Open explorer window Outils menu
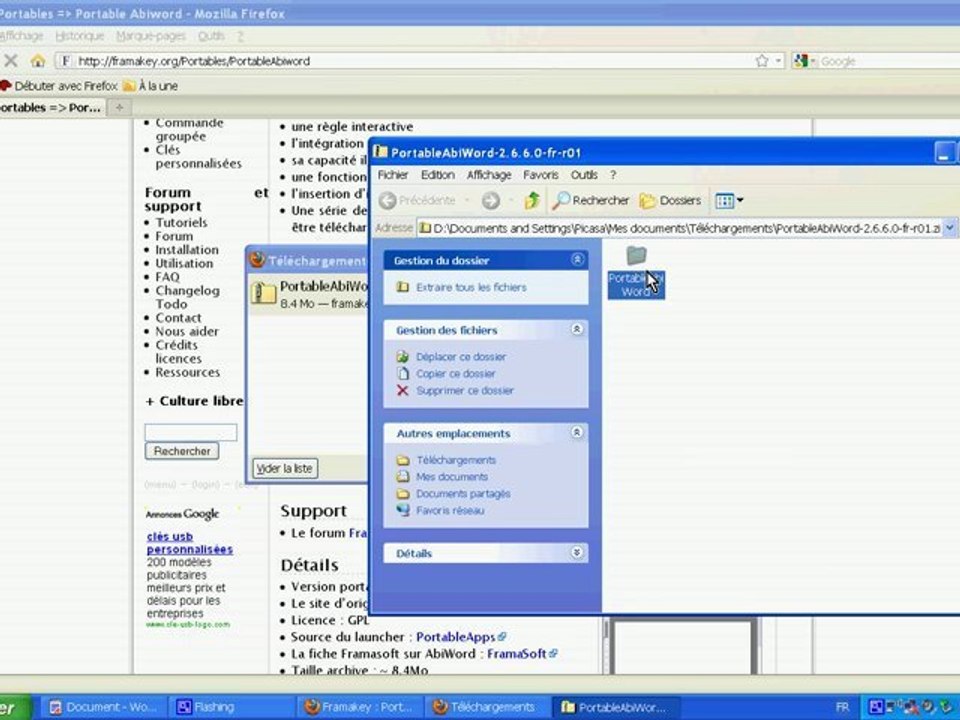Screen dimensions: 960x720 click(583, 175)
